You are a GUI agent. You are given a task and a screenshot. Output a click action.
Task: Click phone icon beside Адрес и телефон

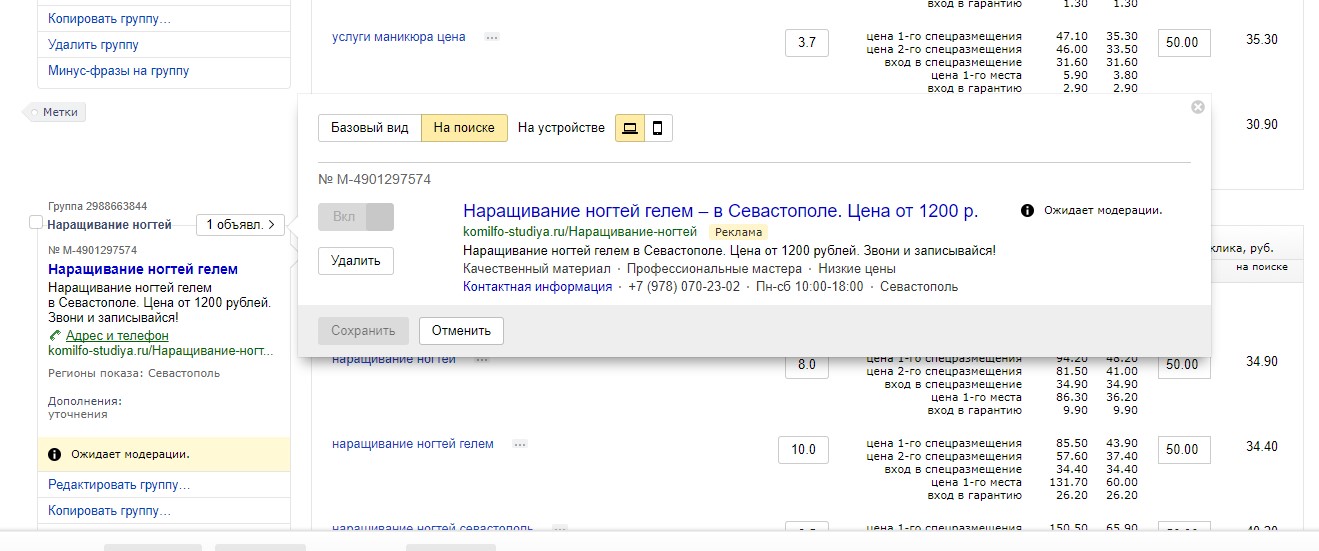54,336
